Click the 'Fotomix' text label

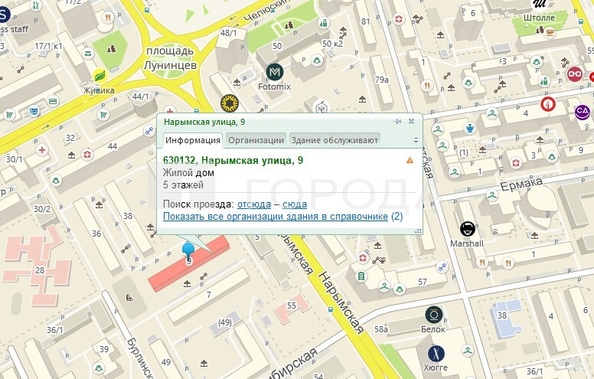[x=274, y=87]
